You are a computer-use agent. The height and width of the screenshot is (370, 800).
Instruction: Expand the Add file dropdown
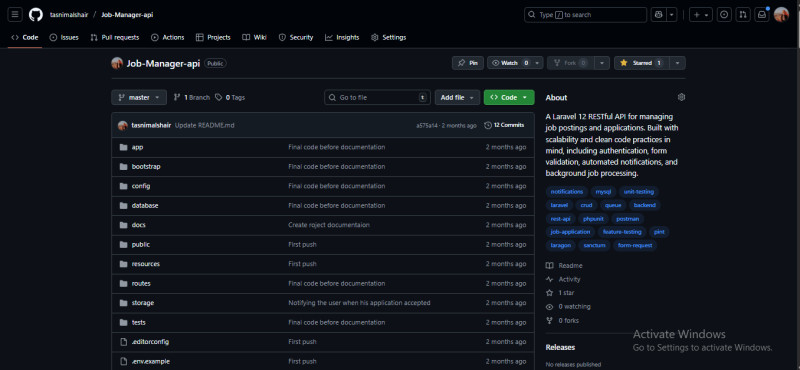(x=457, y=97)
